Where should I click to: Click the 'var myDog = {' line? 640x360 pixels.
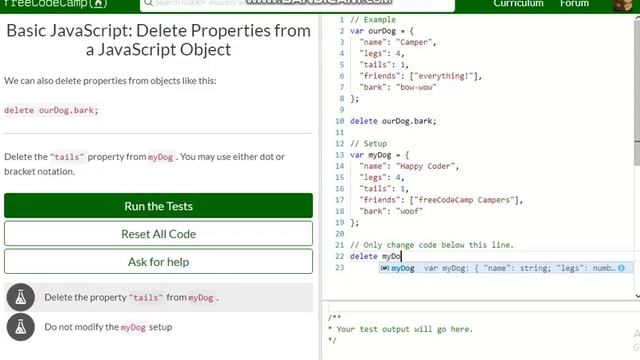coord(380,155)
